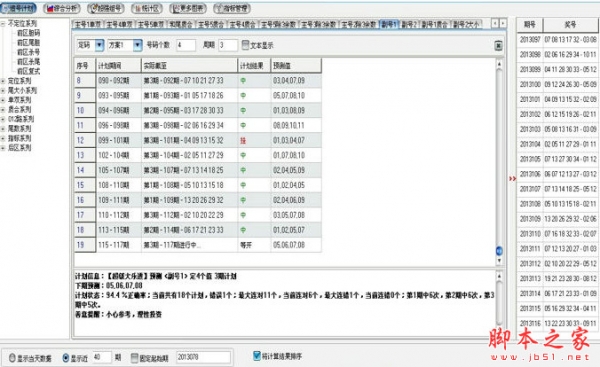This screenshot has width=600, height=367.
Task: Click the plan table scrollbar up arrow
Action: pos(499,64)
